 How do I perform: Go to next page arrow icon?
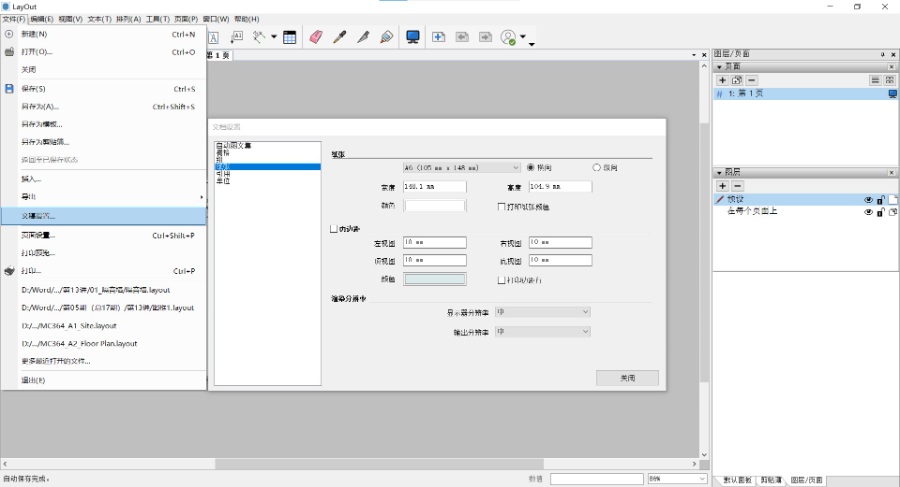tap(486, 37)
